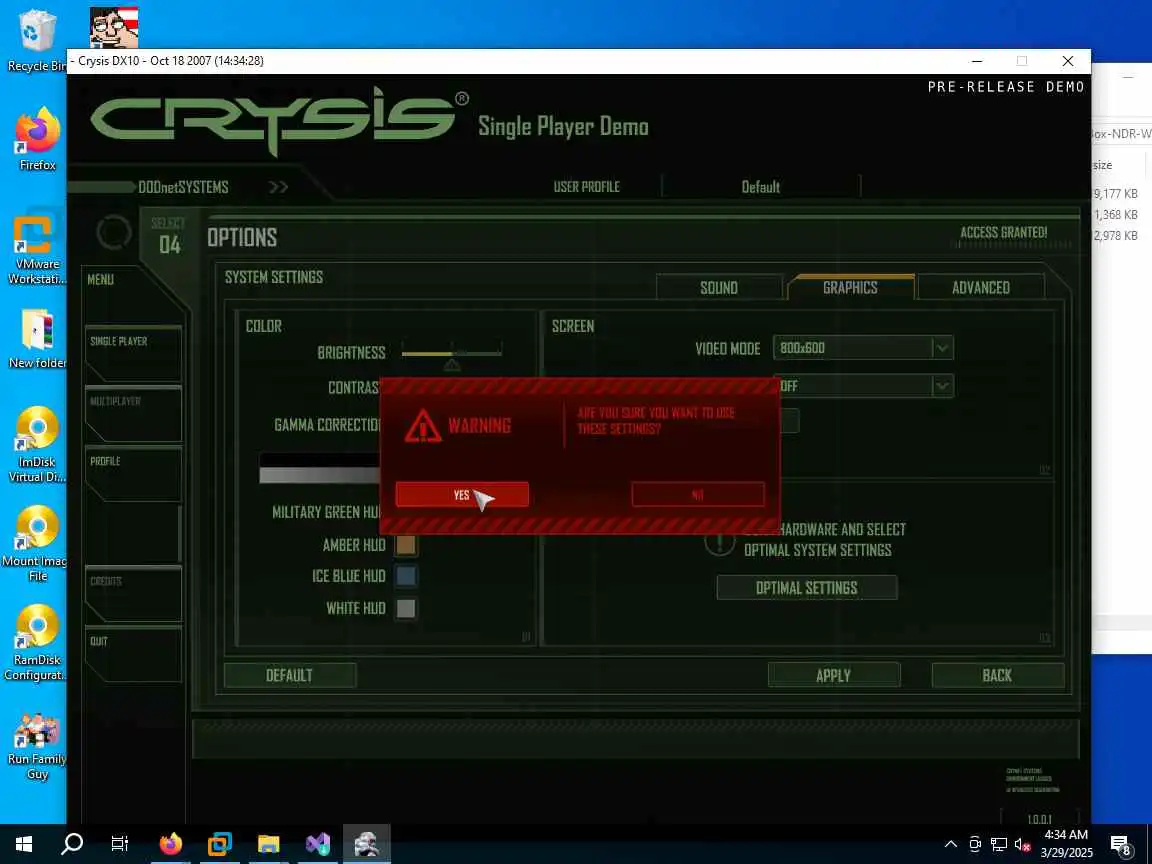Open the ADVANCED settings tab
1152x864 pixels.
pyautogui.click(x=981, y=287)
